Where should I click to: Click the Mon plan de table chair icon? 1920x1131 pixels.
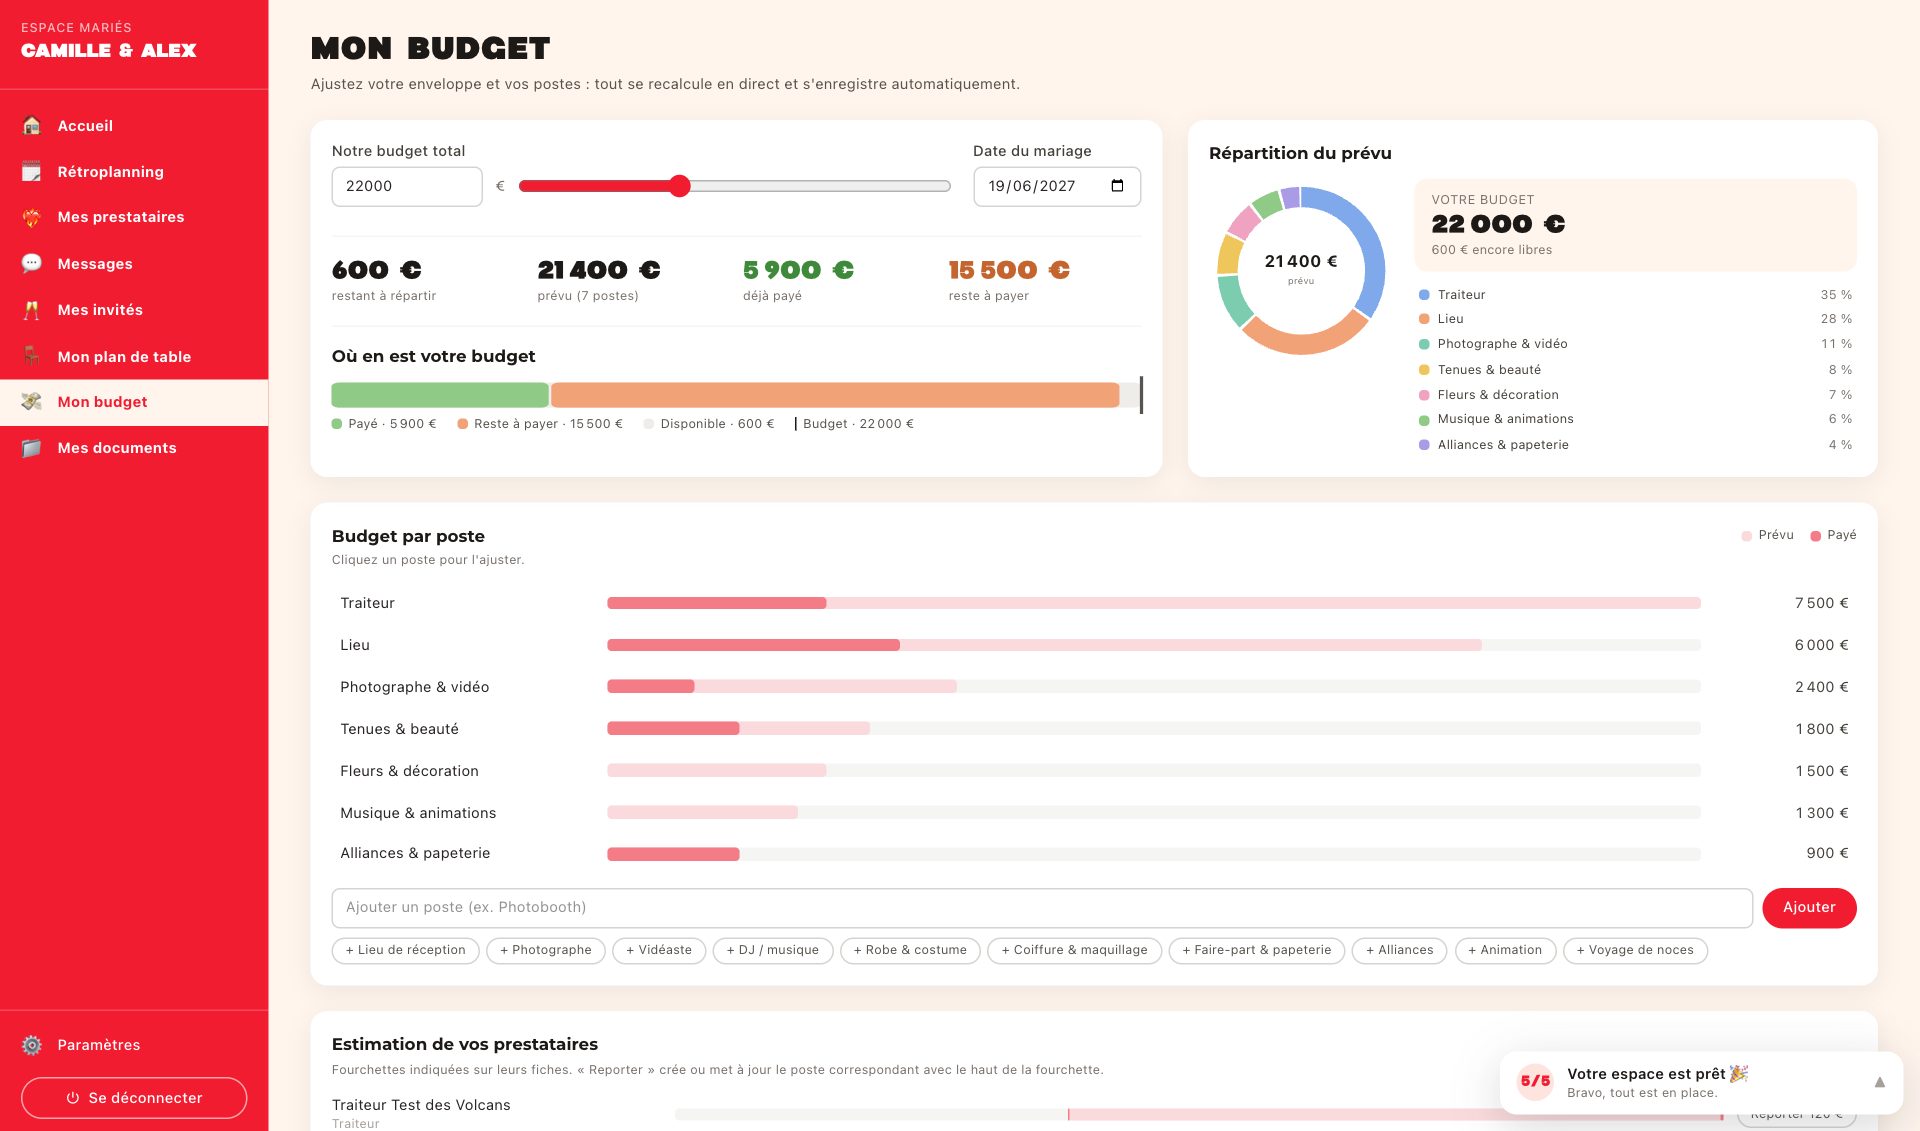(32, 357)
